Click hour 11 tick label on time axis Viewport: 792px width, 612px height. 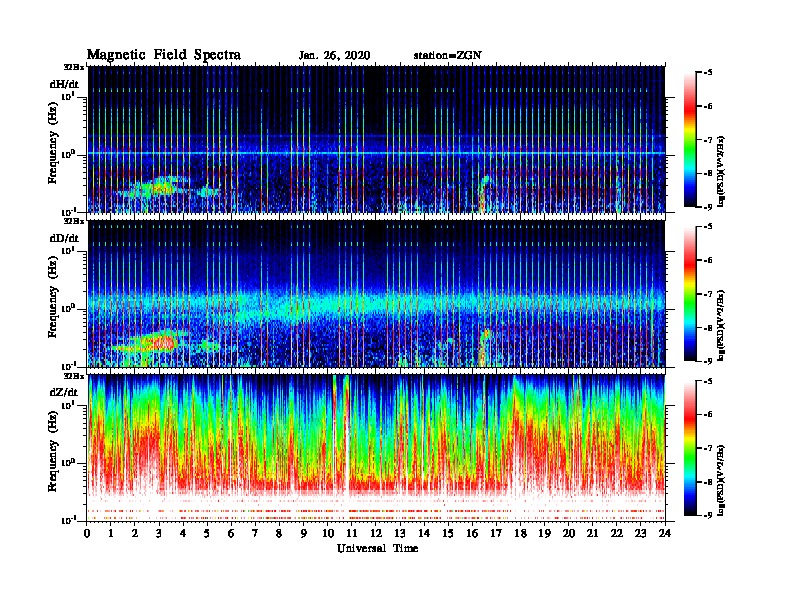(352, 534)
